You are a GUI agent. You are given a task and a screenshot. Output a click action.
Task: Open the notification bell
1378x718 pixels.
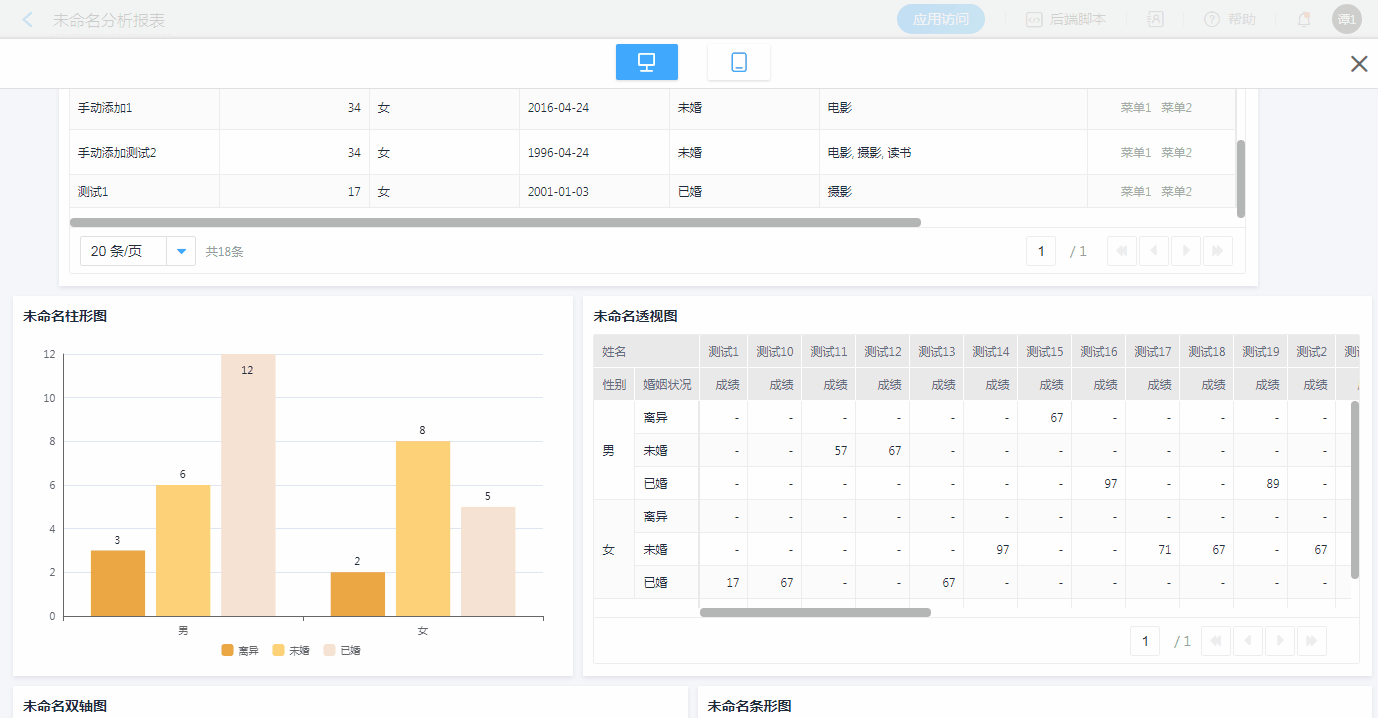coord(1303,19)
